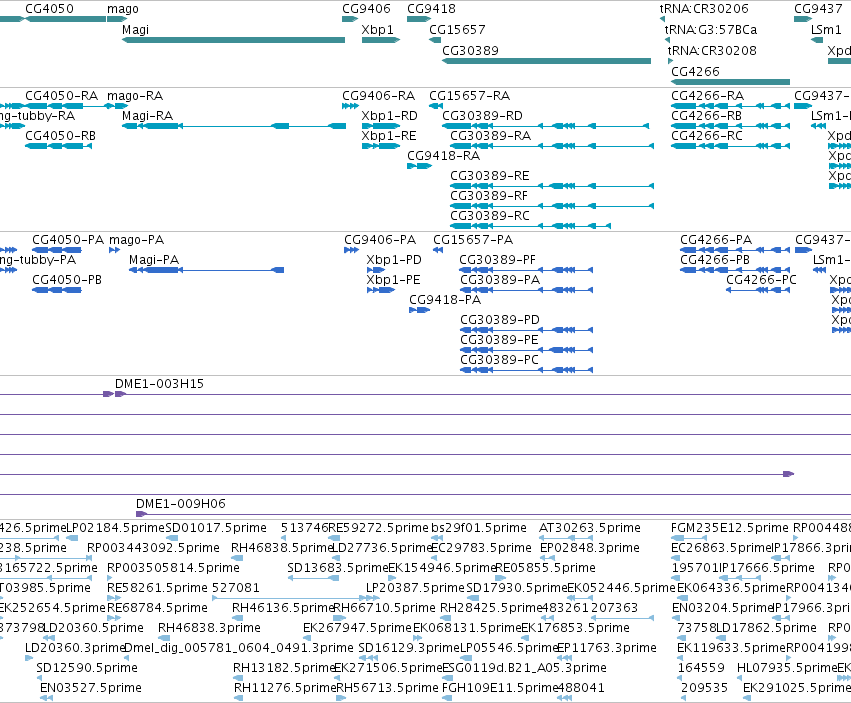The image size is (851, 703).
Task: Select the CG30389-RD transcript
Action: click(x=545, y=126)
